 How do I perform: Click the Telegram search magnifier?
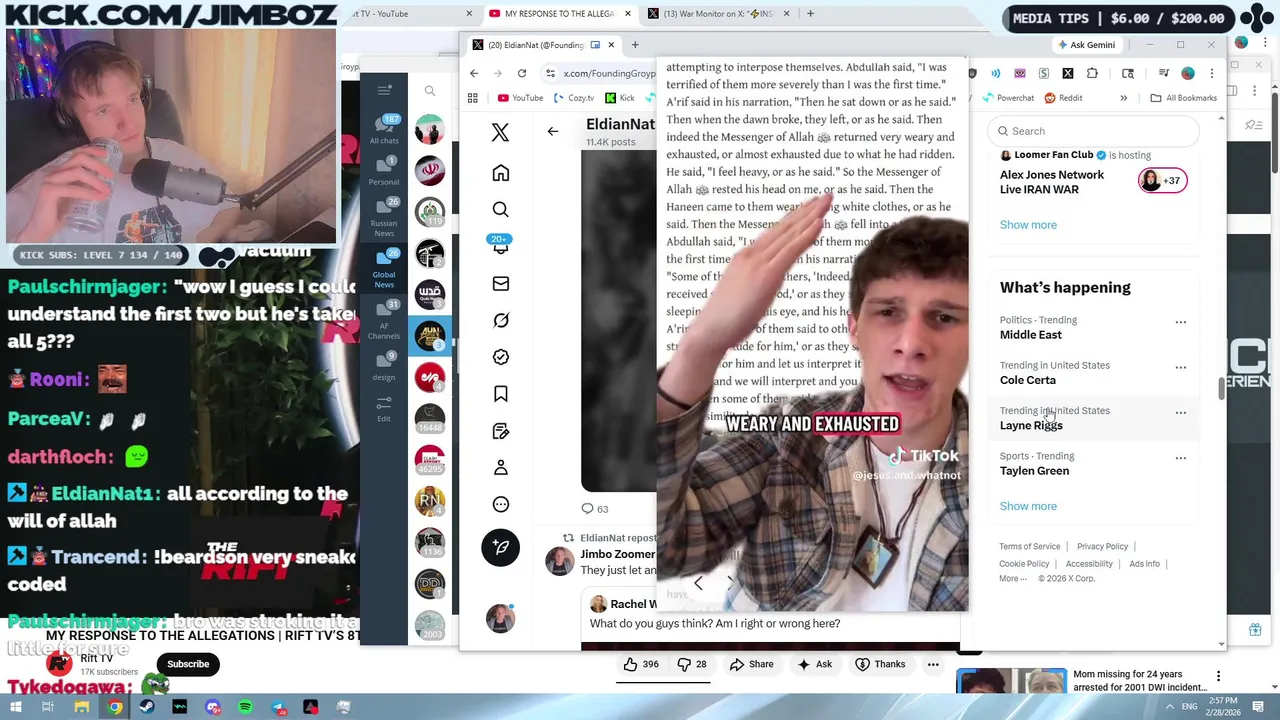(x=430, y=91)
